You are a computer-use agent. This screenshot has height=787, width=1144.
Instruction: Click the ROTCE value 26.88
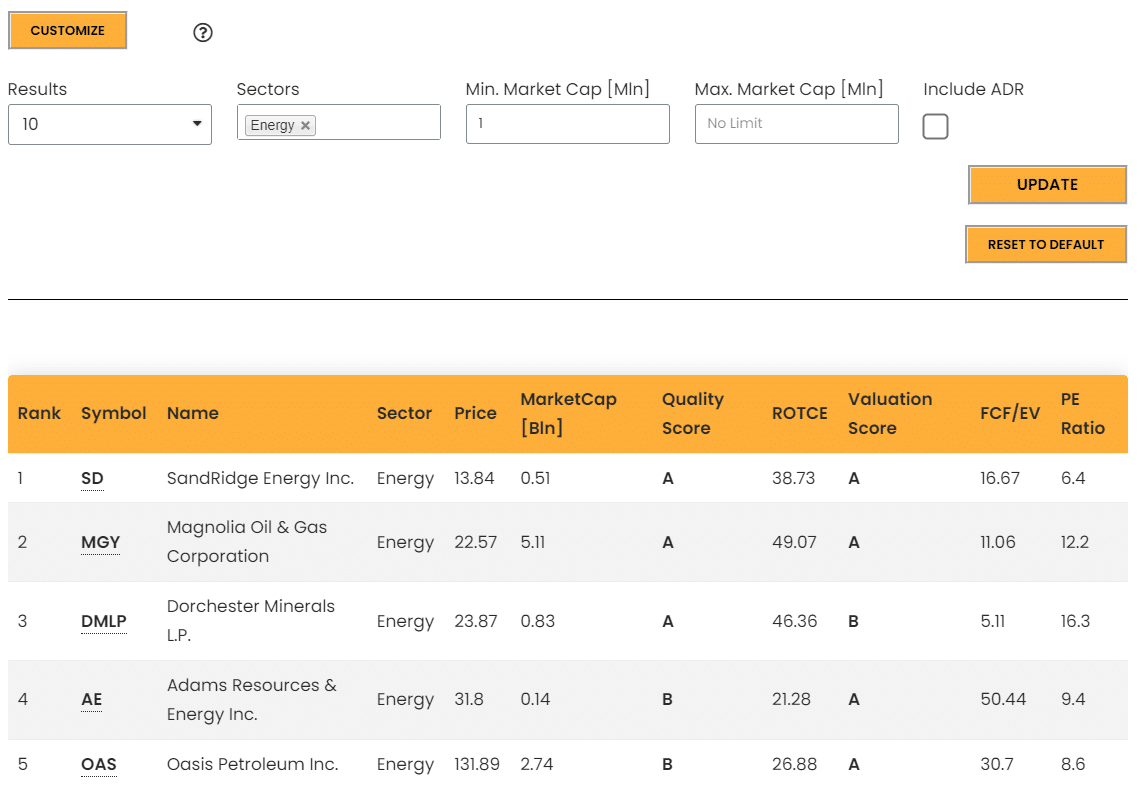(x=795, y=764)
